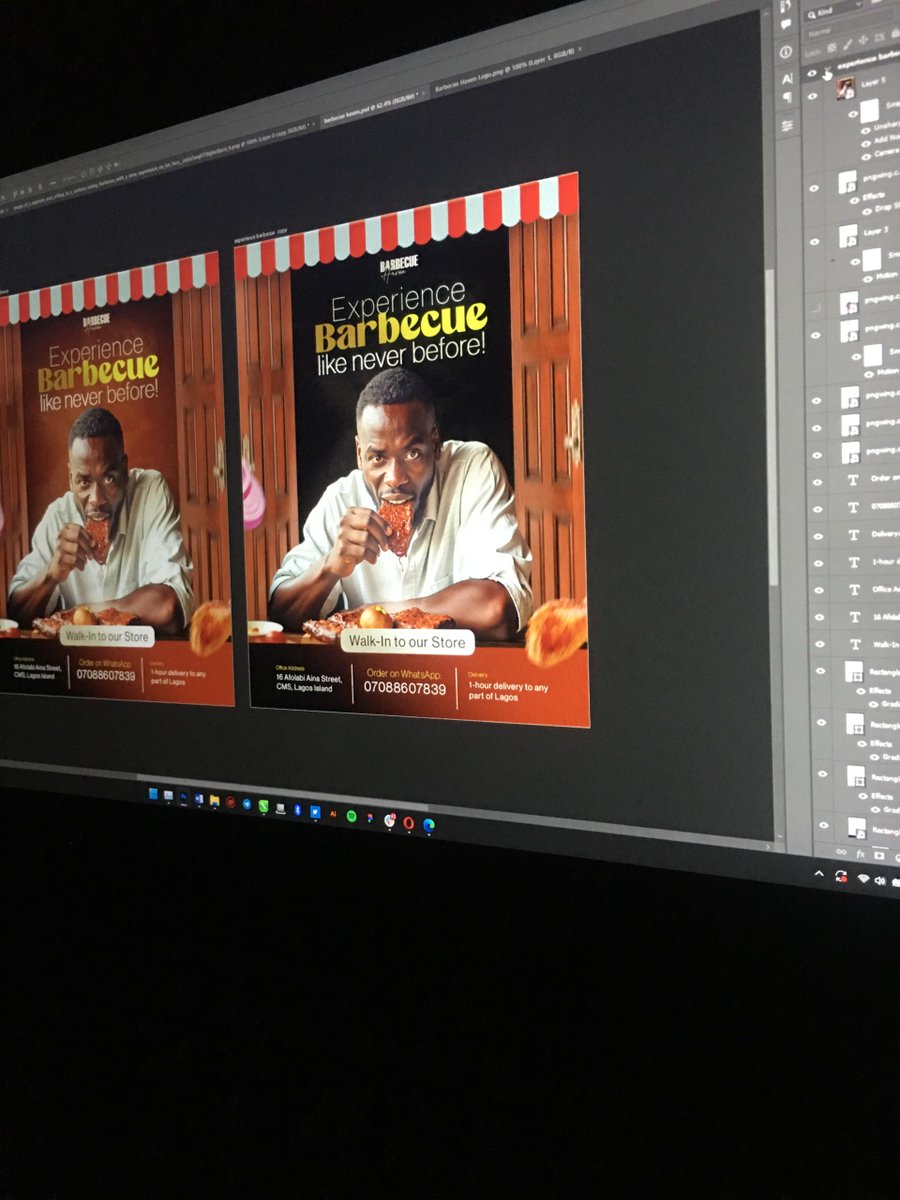Show hidden icons chevron in system tray
This screenshot has width=900, height=1200.
coord(819,873)
